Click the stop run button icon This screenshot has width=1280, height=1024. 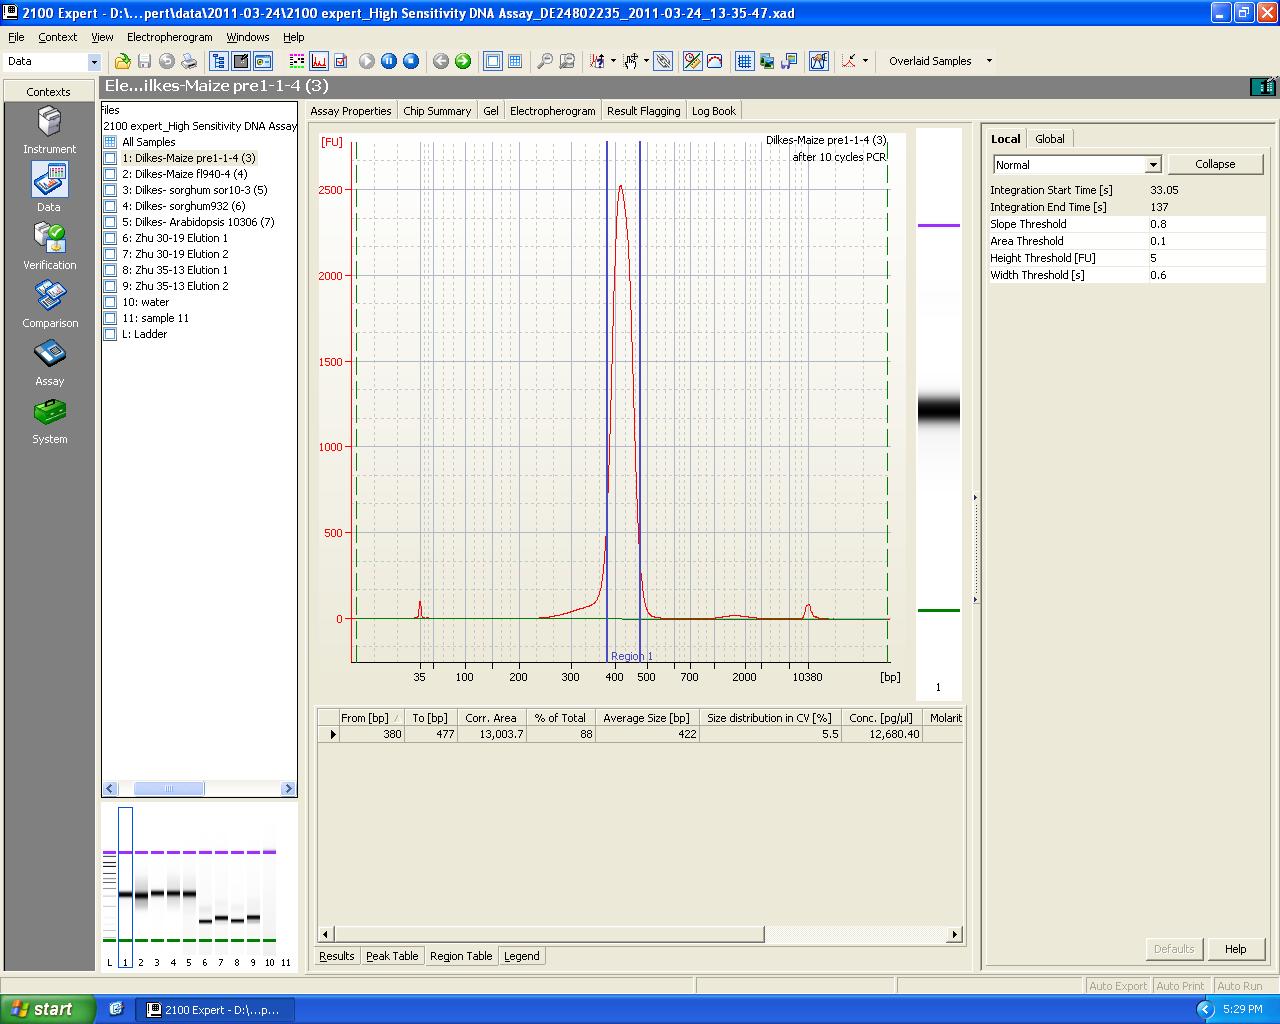click(x=411, y=61)
